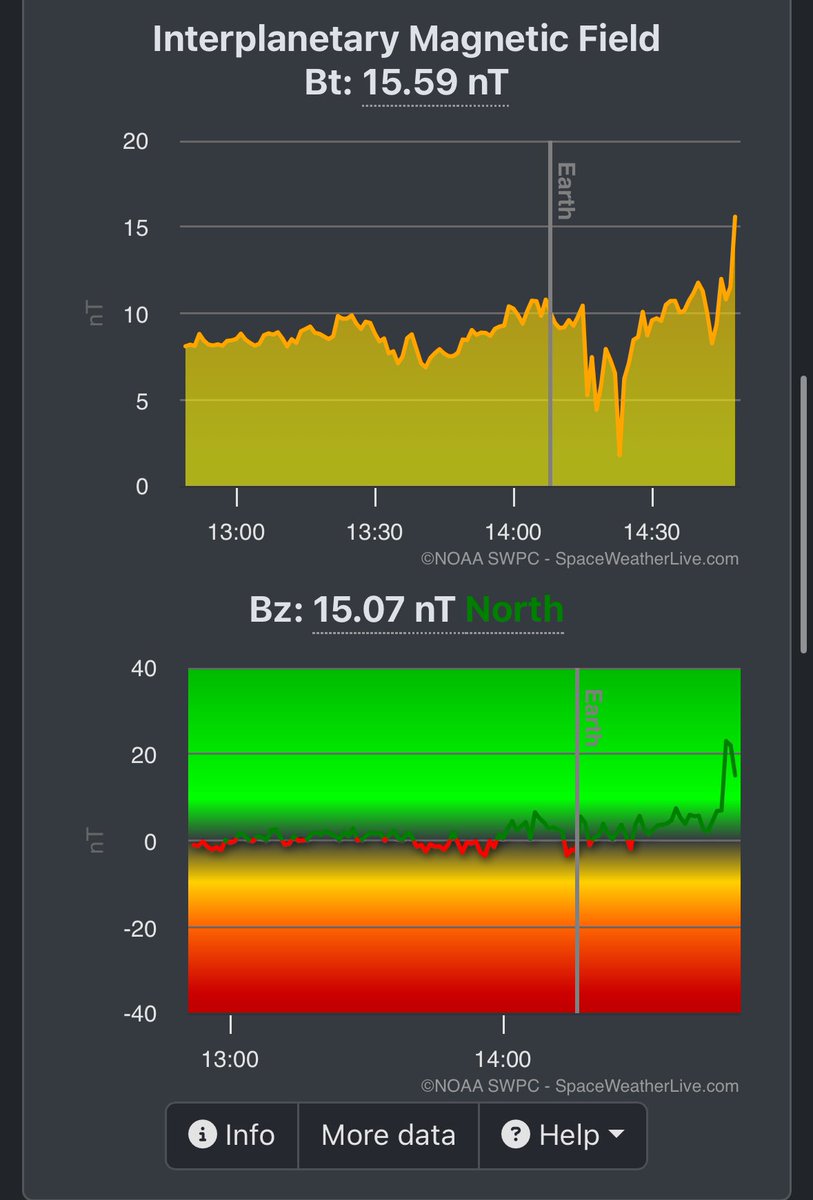Click the 14:00 tick label on Bt chart
This screenshot has height=1200, width=813.
click(513, 532)
